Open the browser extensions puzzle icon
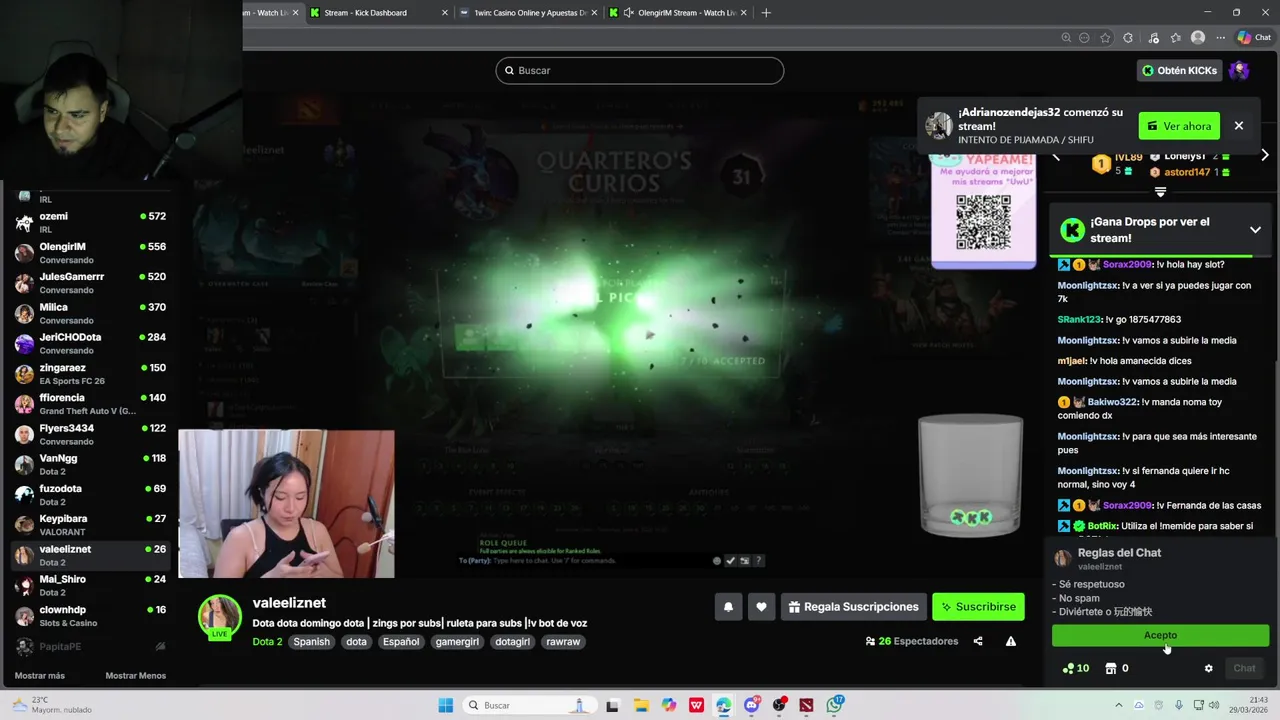The width and height of the screenshot is (1280, 720). 1128,38
